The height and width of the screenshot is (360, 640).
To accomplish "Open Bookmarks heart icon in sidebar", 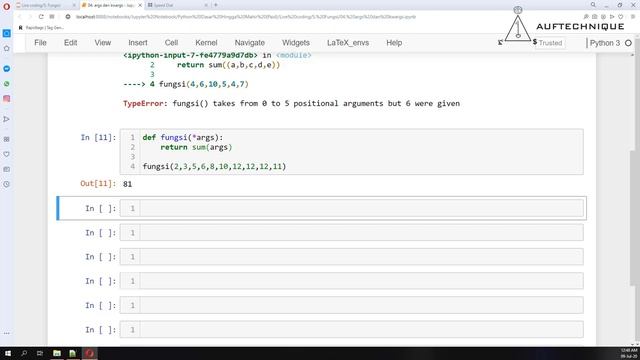I will [7, 154].
